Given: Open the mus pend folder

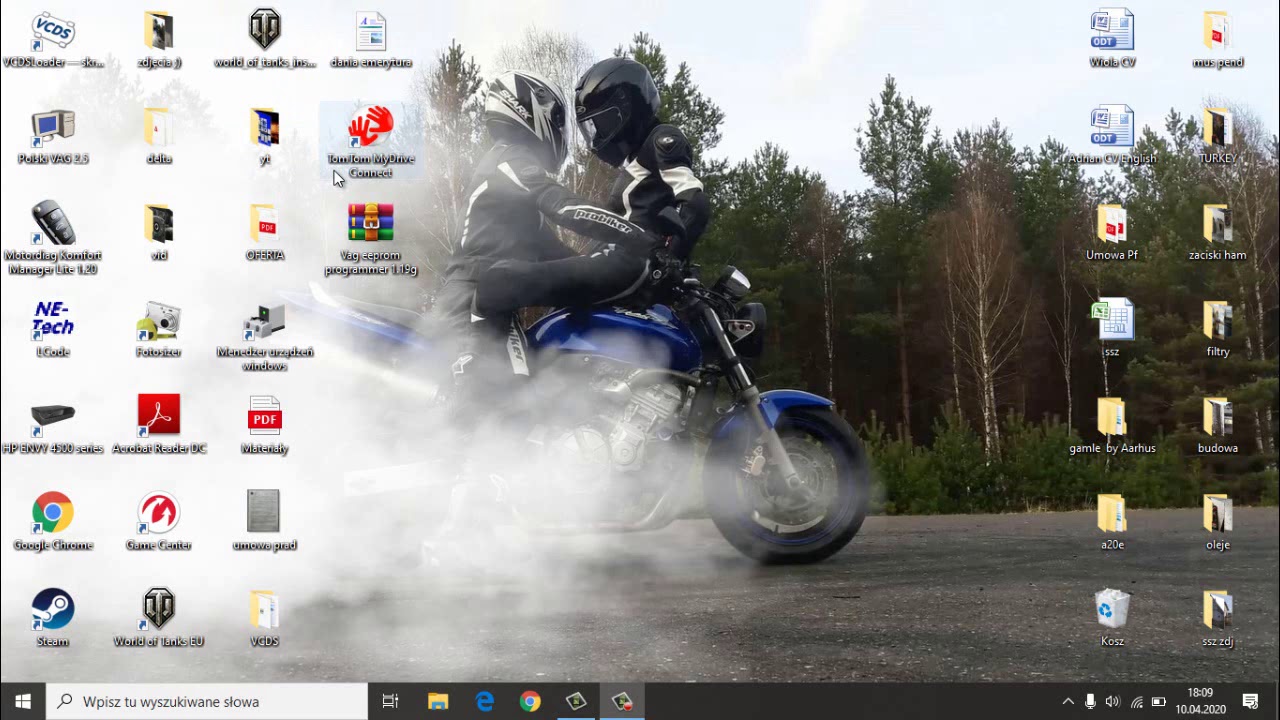Looking at the screenshot, I should point(1218,40).
